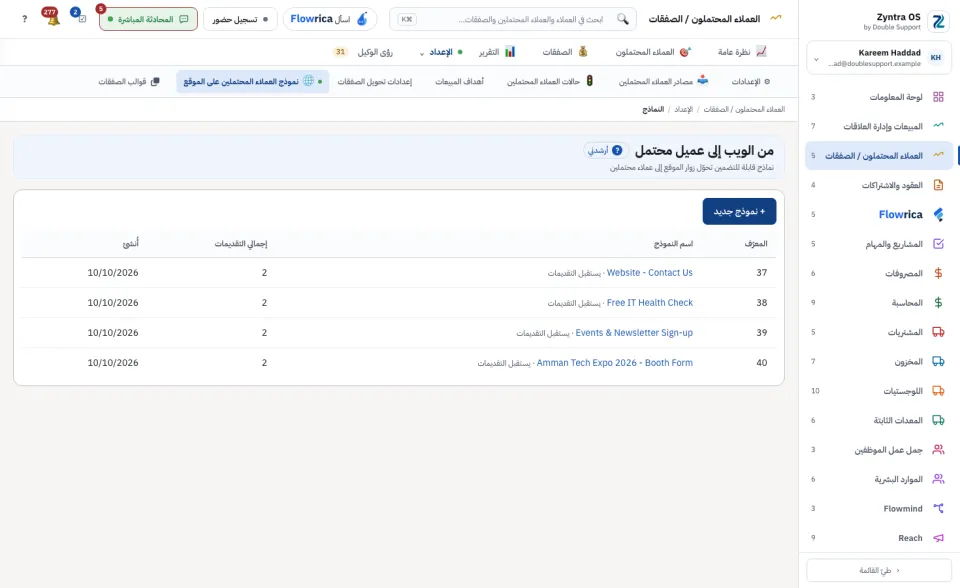The width and height of the screenshot is (960, 588).
Task: Expand the الإعداد setup dropdown menu
Action: pyautogui.click(x=440, y=52)
